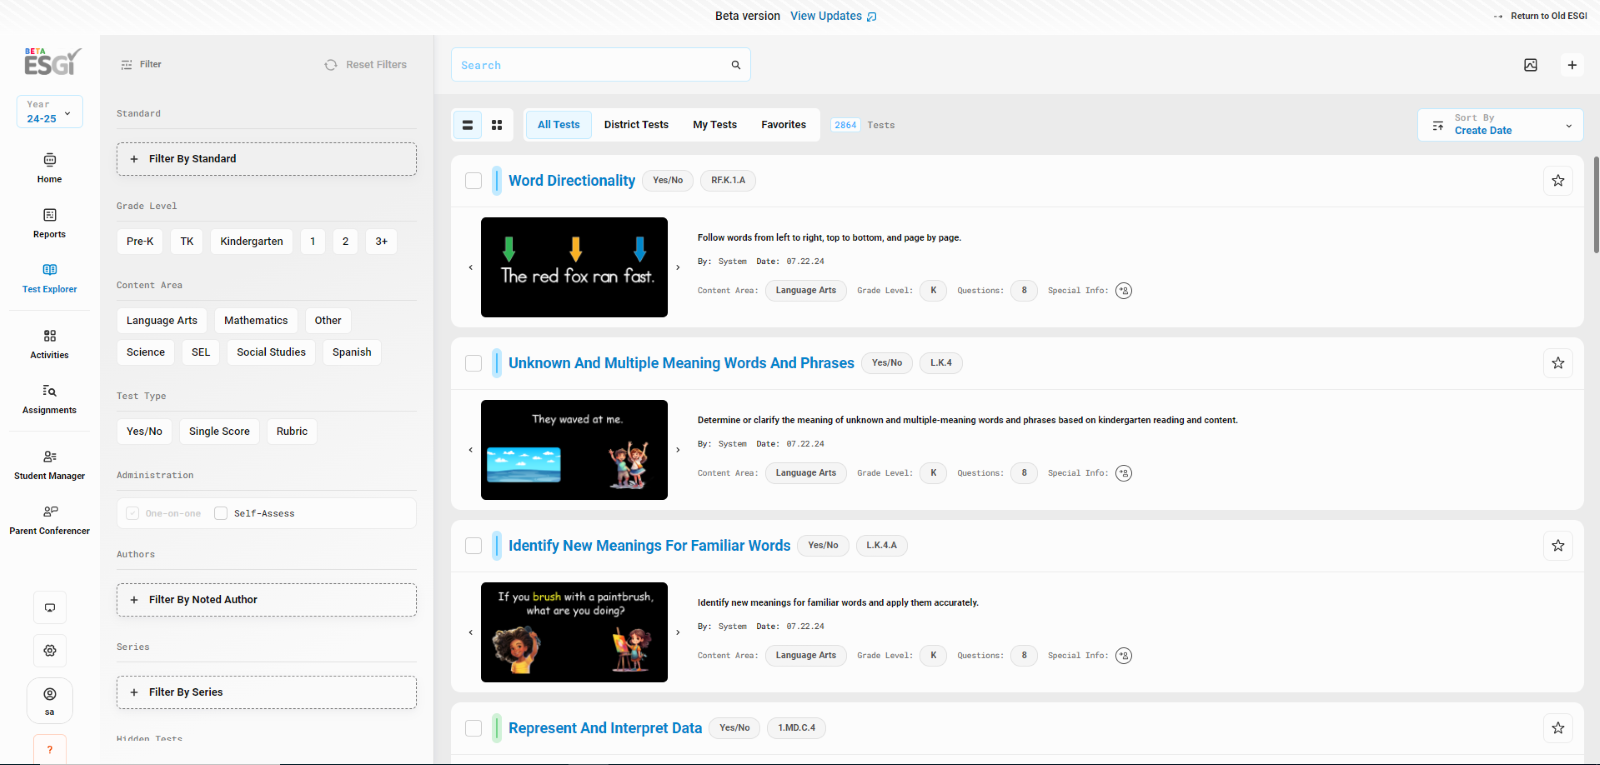Favorite the Word Directionality test star
The image size is (1600, 765).
pyautogui.click(x=1558, y=181)
